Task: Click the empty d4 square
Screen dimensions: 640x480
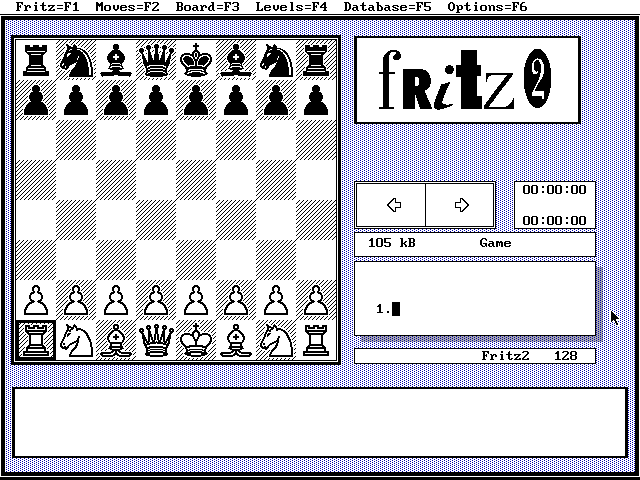Action: point(156,220)
